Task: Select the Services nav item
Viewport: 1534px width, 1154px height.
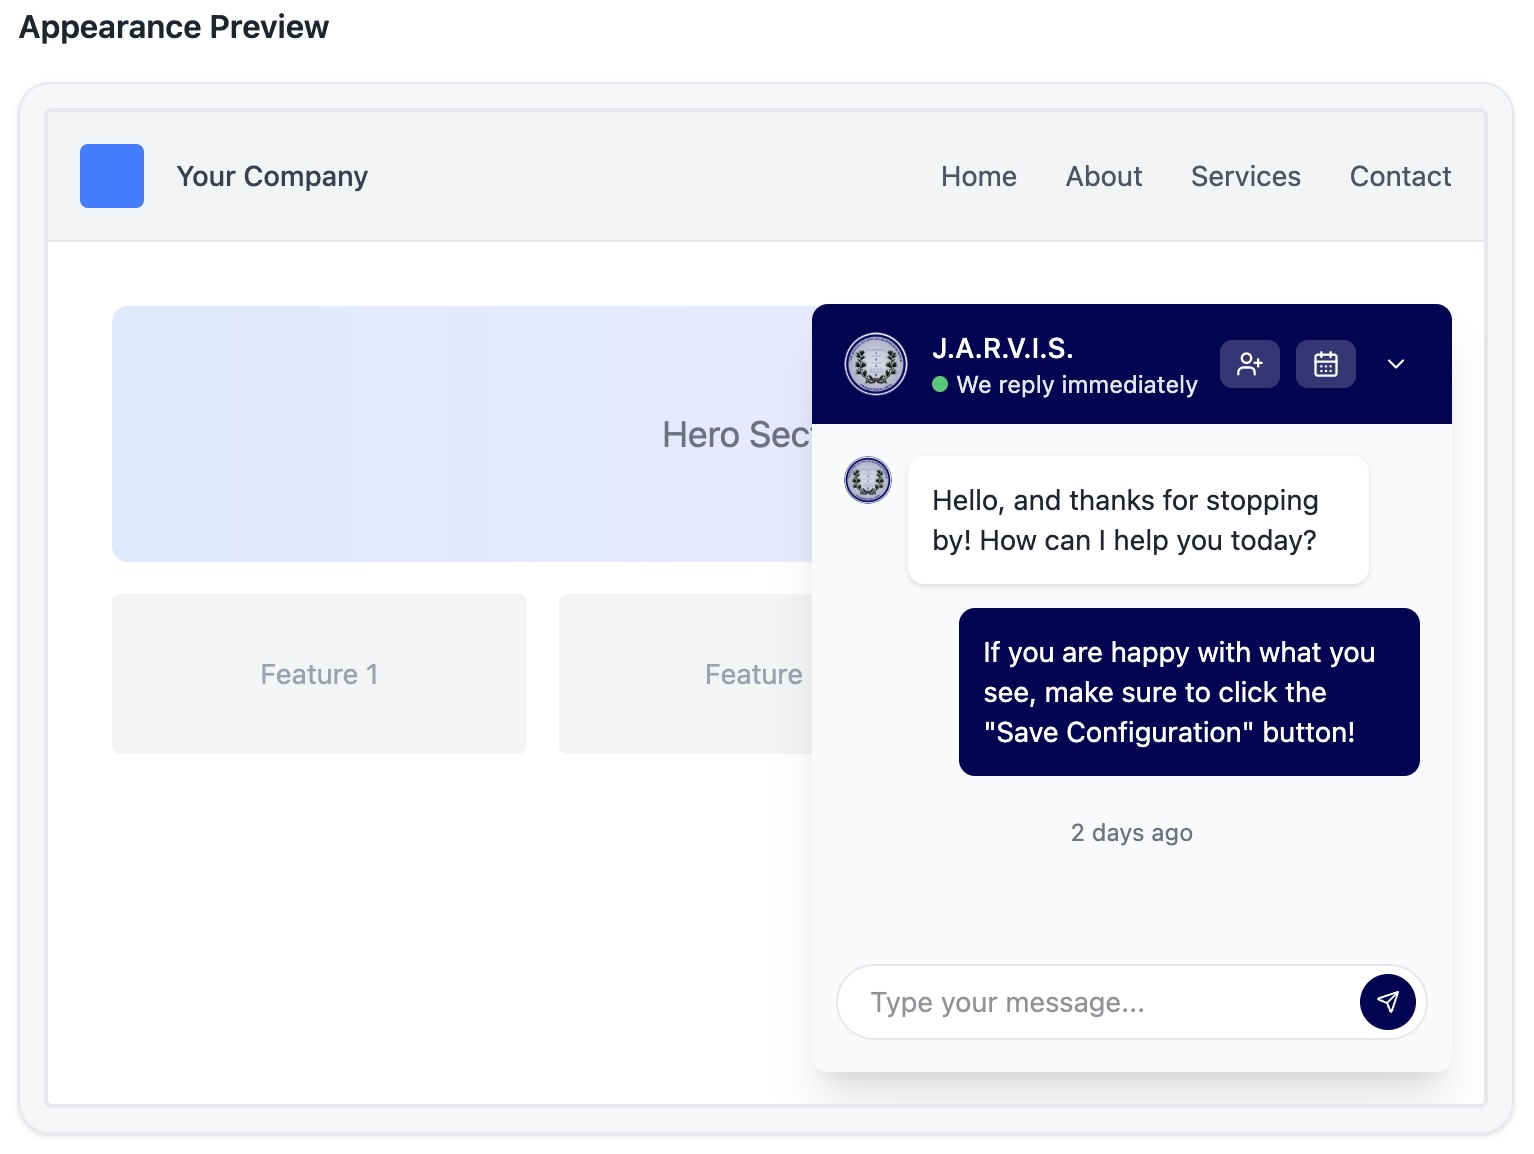Action: point(1246,176)
